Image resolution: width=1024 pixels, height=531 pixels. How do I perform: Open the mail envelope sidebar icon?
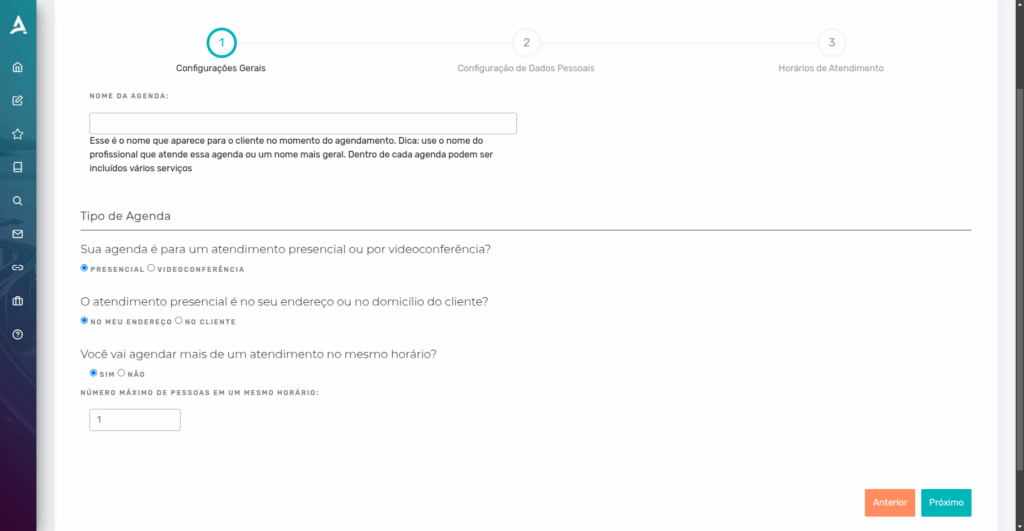click(18, 234)
